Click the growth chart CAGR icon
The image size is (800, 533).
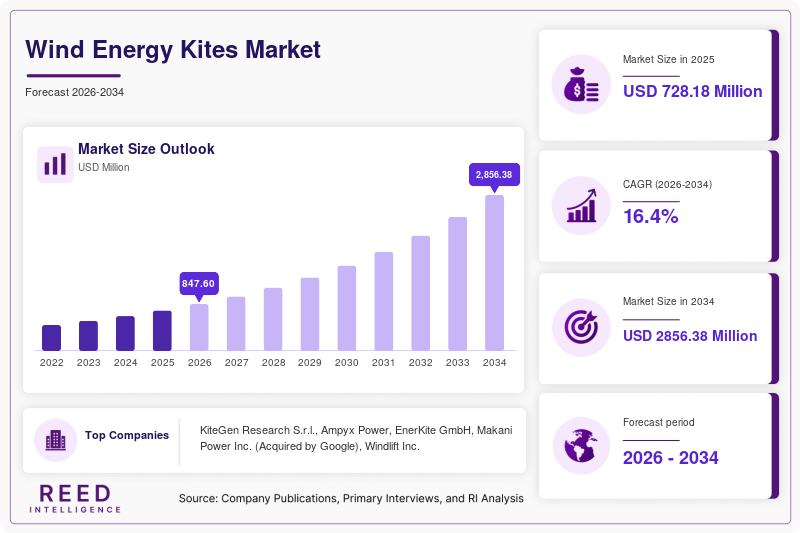tap(581, 206)
